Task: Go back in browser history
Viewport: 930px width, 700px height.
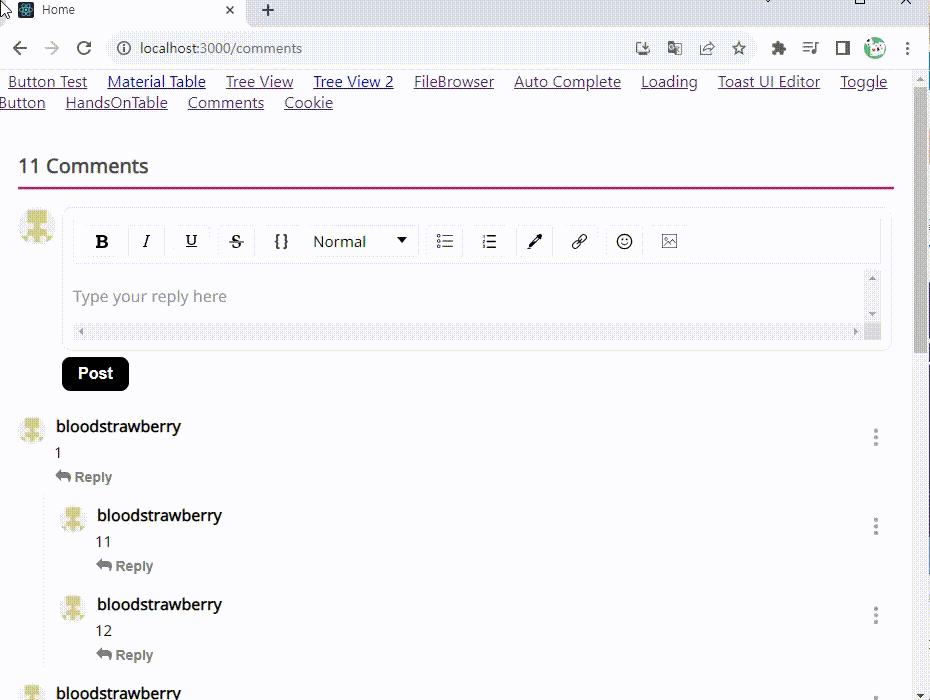Action: point(20,48)
